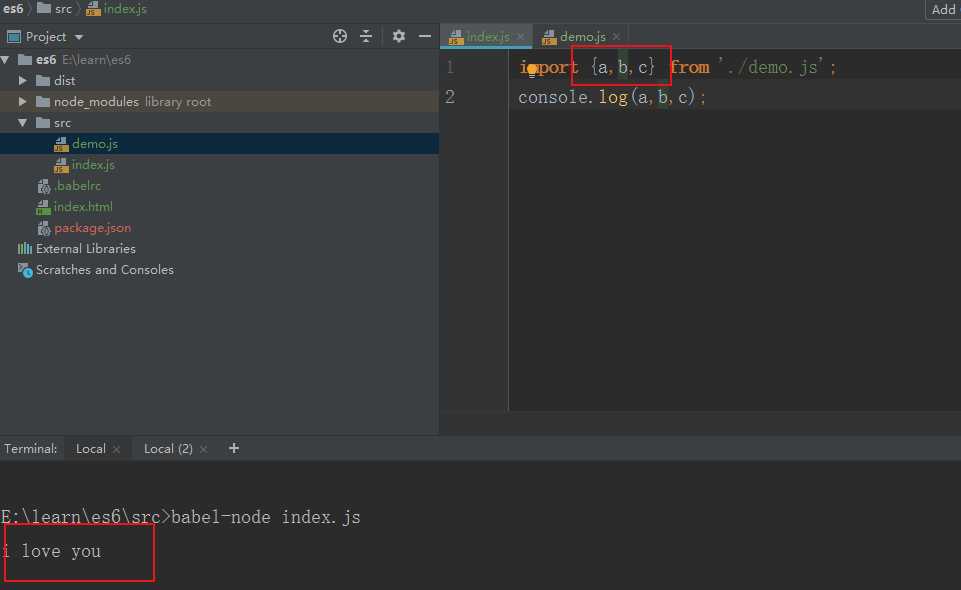Close the Local terminal tab

click(x=116, y=450)
